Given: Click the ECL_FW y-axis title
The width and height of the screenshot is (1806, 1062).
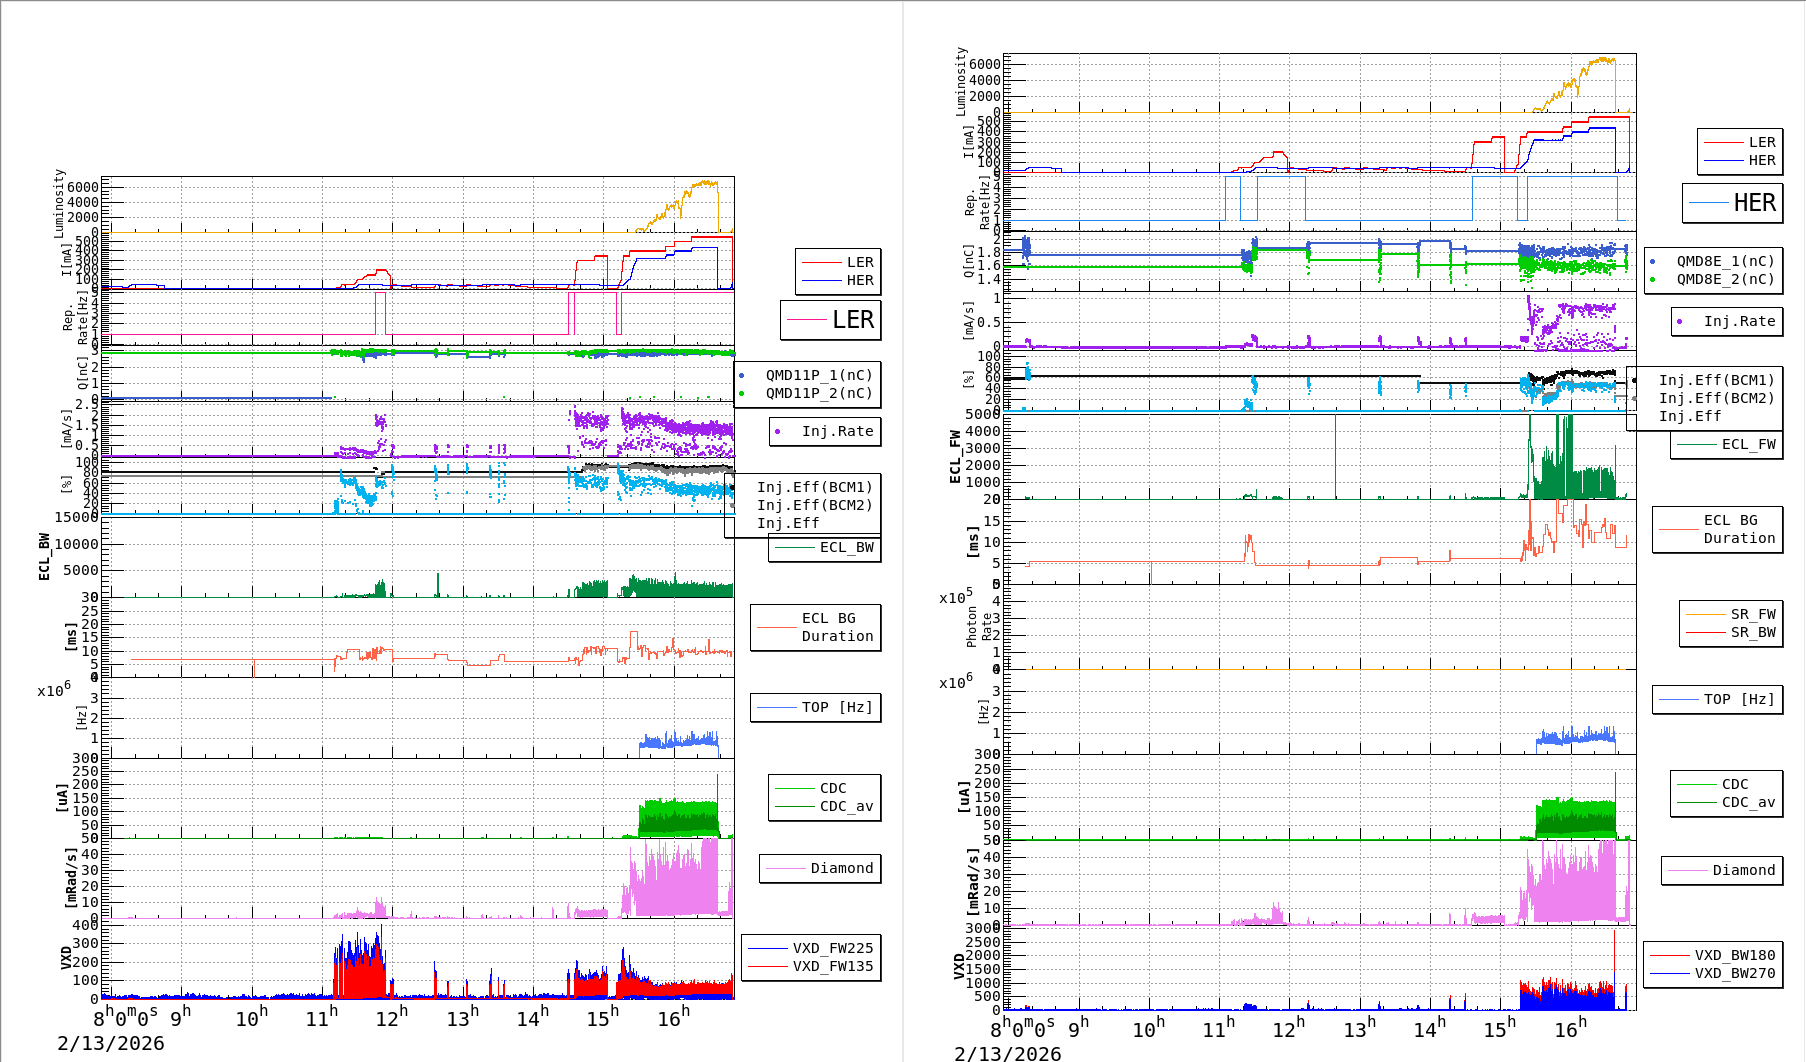Looking at the screenshot, I should coord(955,456).
